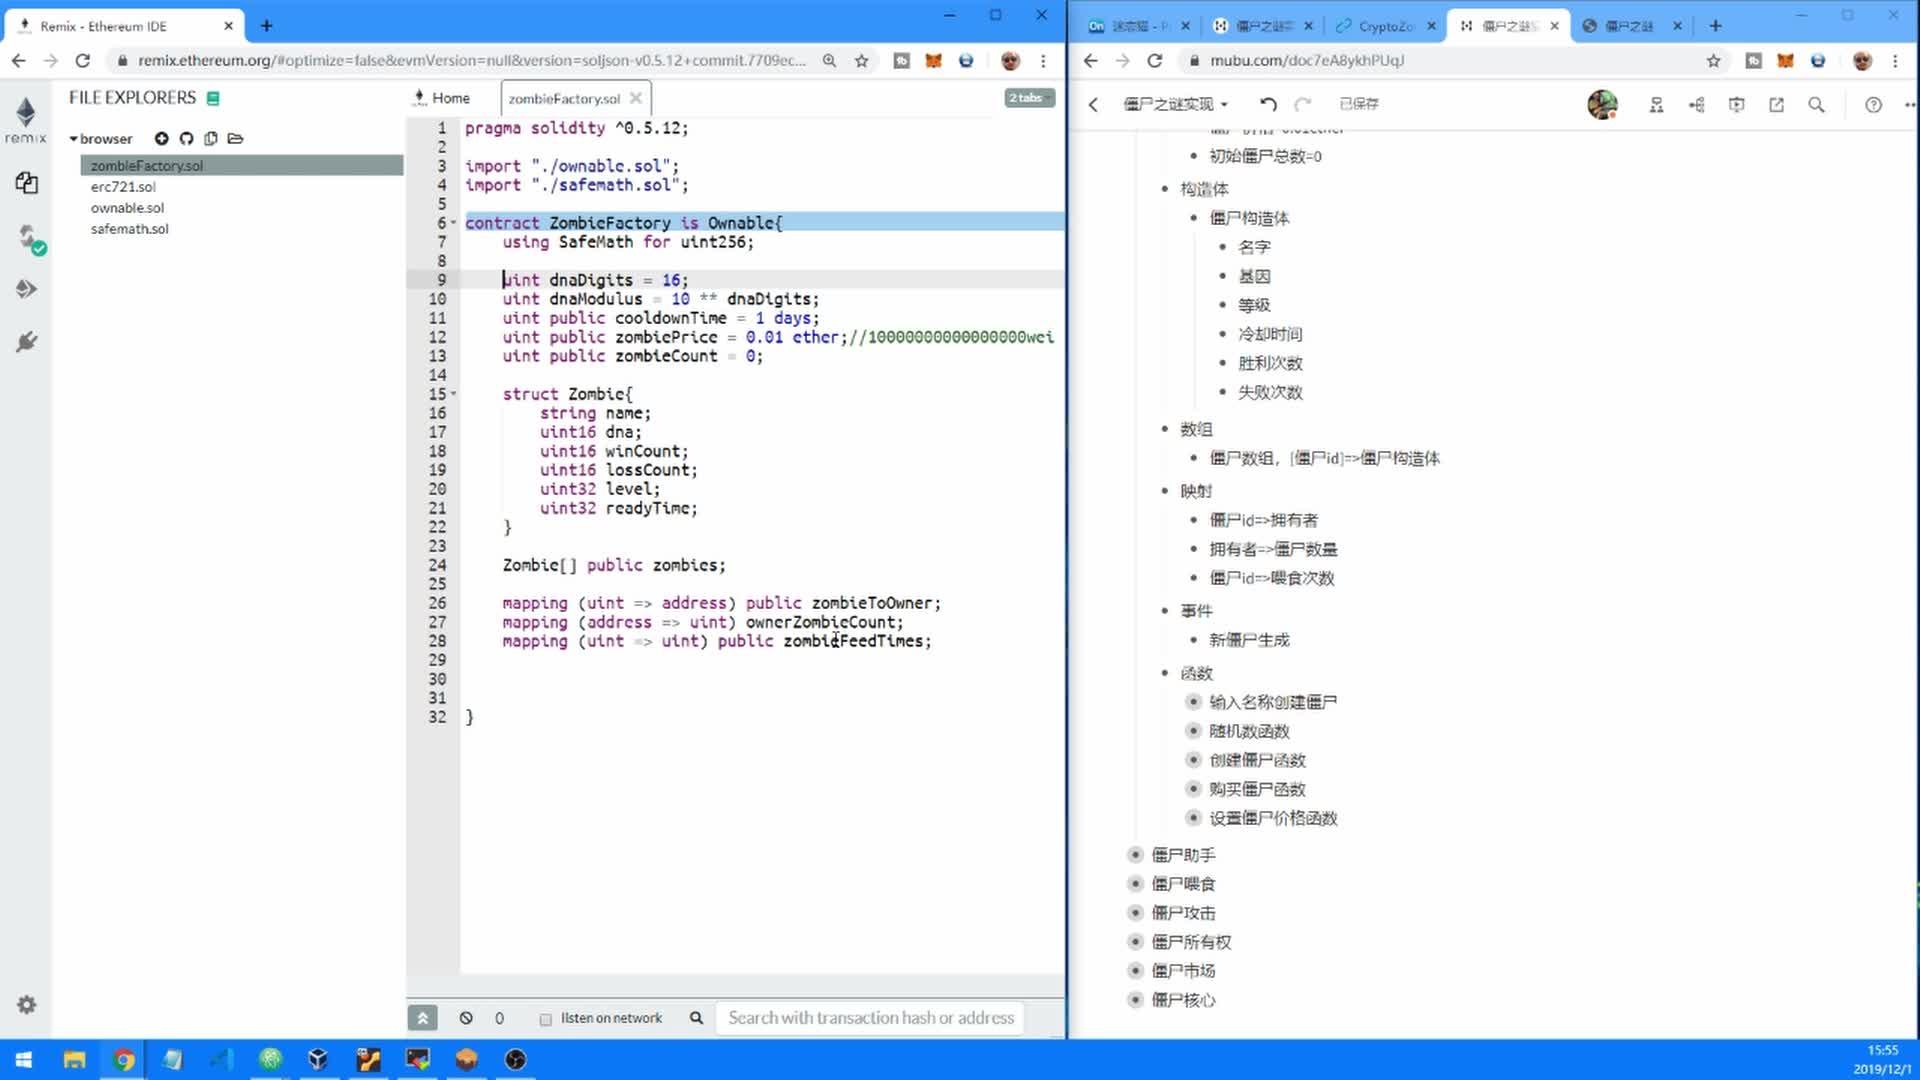Open the ownable.sol file
1920x1080 pixels.
point(127,208)
